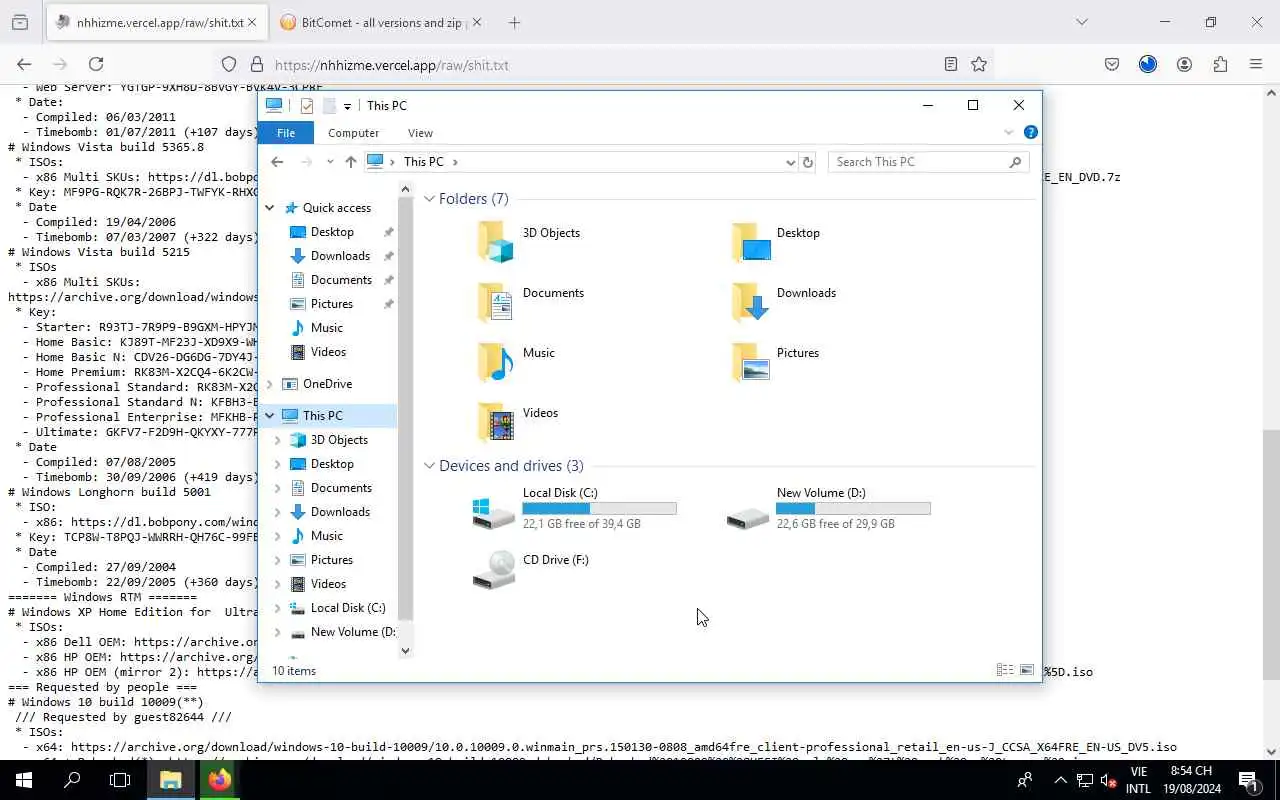Switch to the nhhizme.vercel.app browser tab
Screen dimensions: 1280x800
click(156, 22)
